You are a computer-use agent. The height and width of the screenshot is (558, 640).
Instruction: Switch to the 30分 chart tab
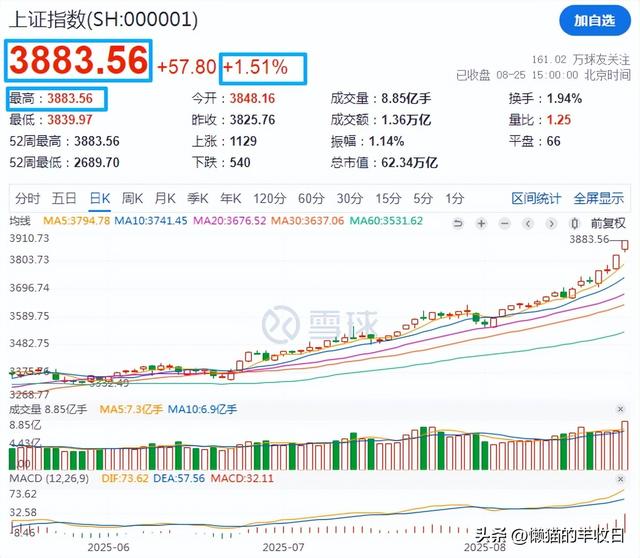coord(350,199)
